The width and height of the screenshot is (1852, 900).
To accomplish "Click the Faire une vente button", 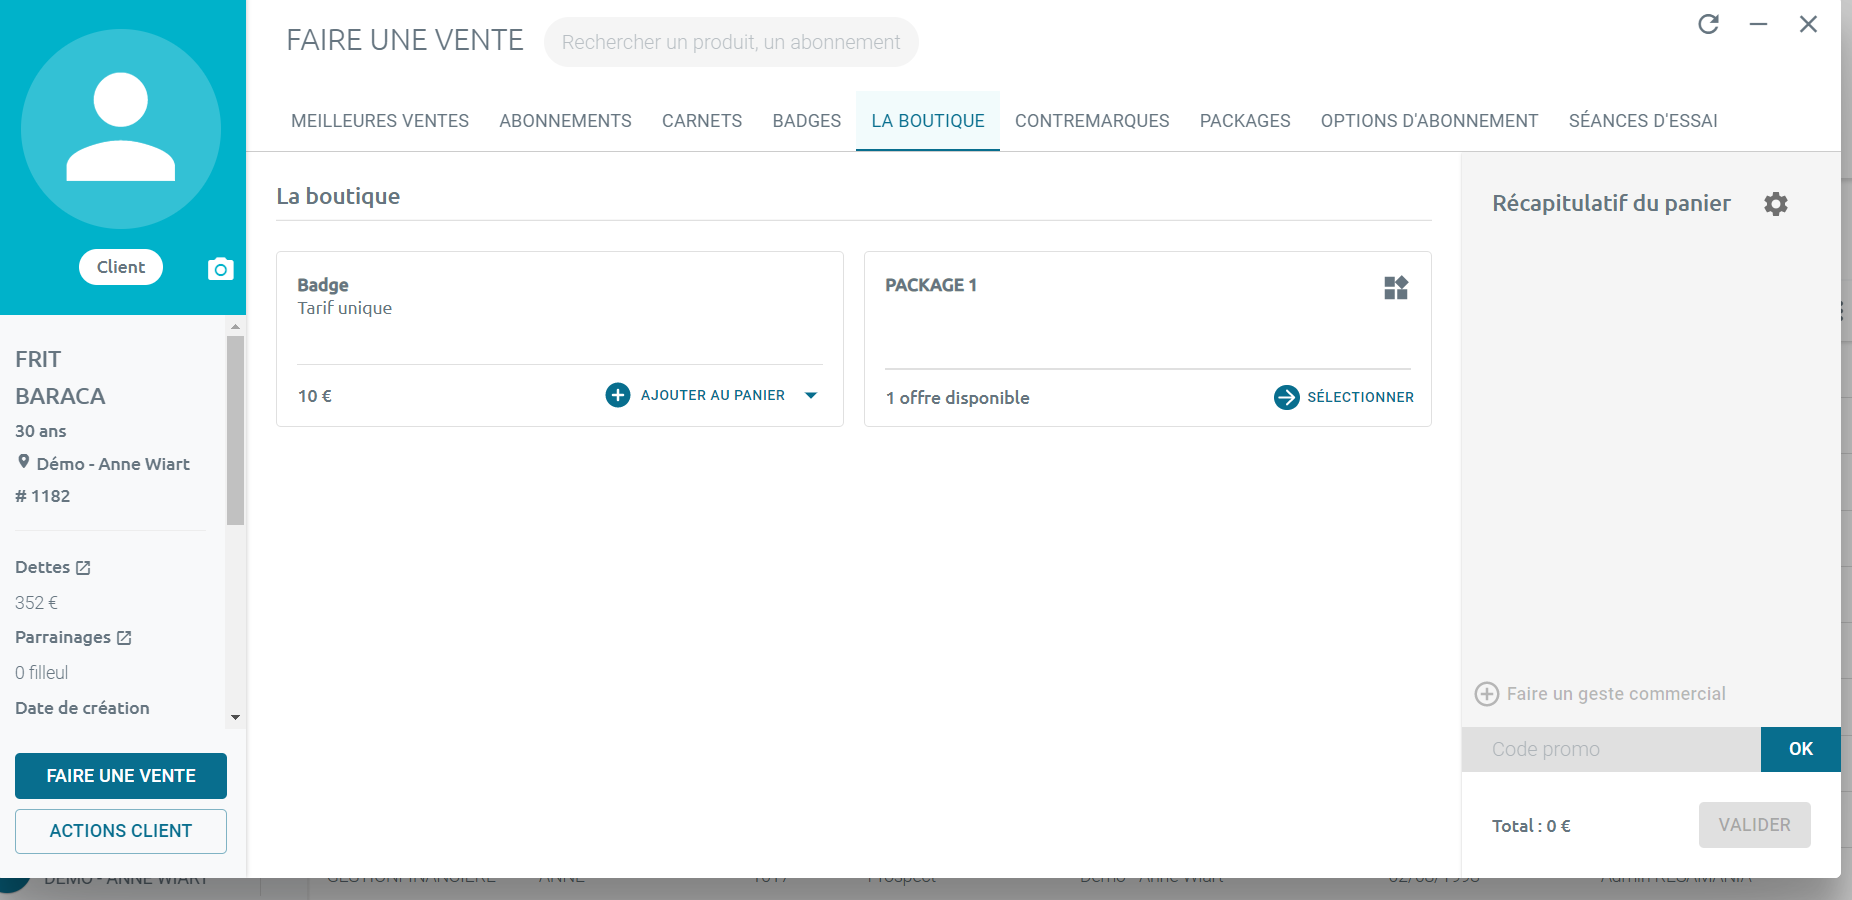I will (x=121, y=776).
